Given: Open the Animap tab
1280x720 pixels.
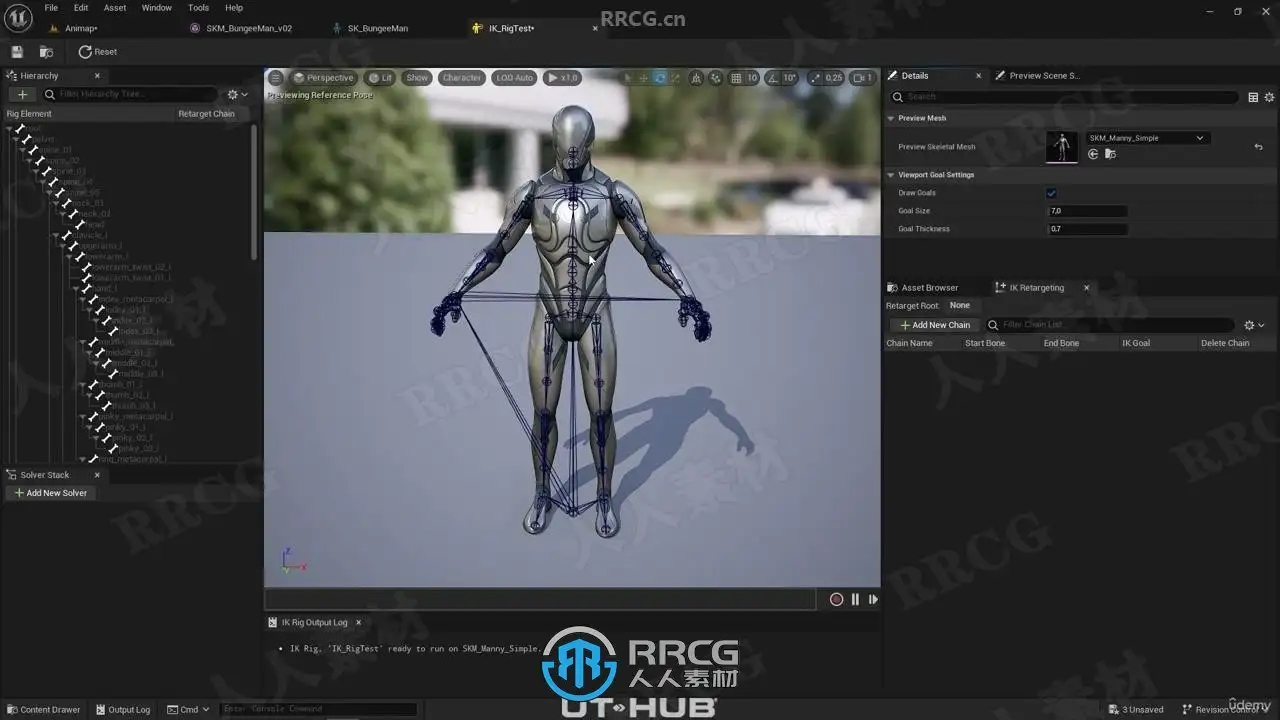Looking at the screenshot, I should [x=81, y=28].
